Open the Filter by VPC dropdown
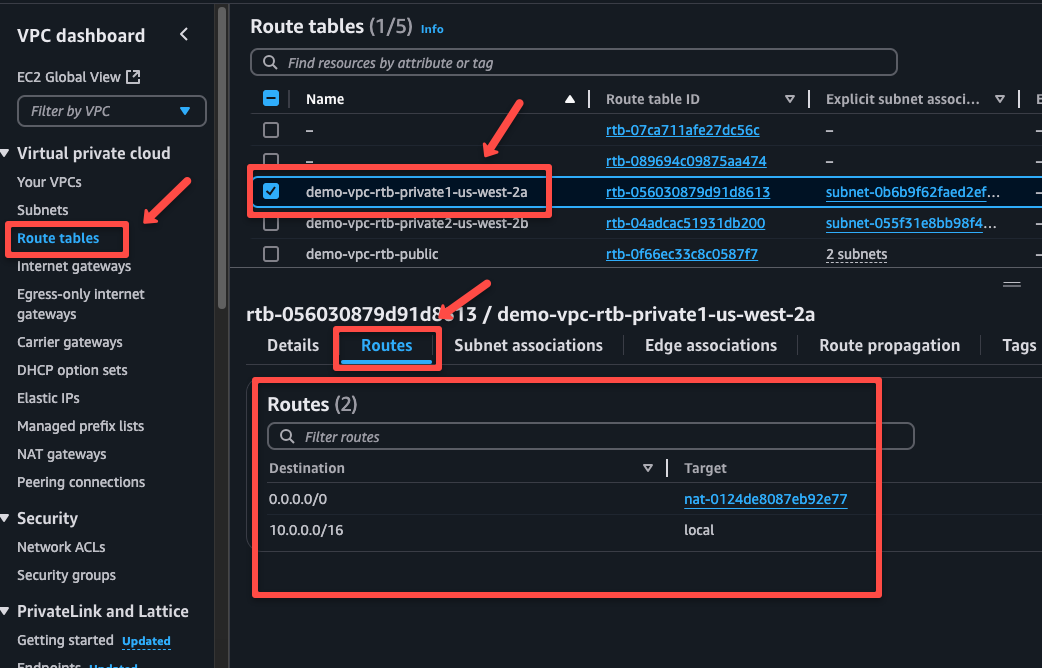 tap(111, 110)
